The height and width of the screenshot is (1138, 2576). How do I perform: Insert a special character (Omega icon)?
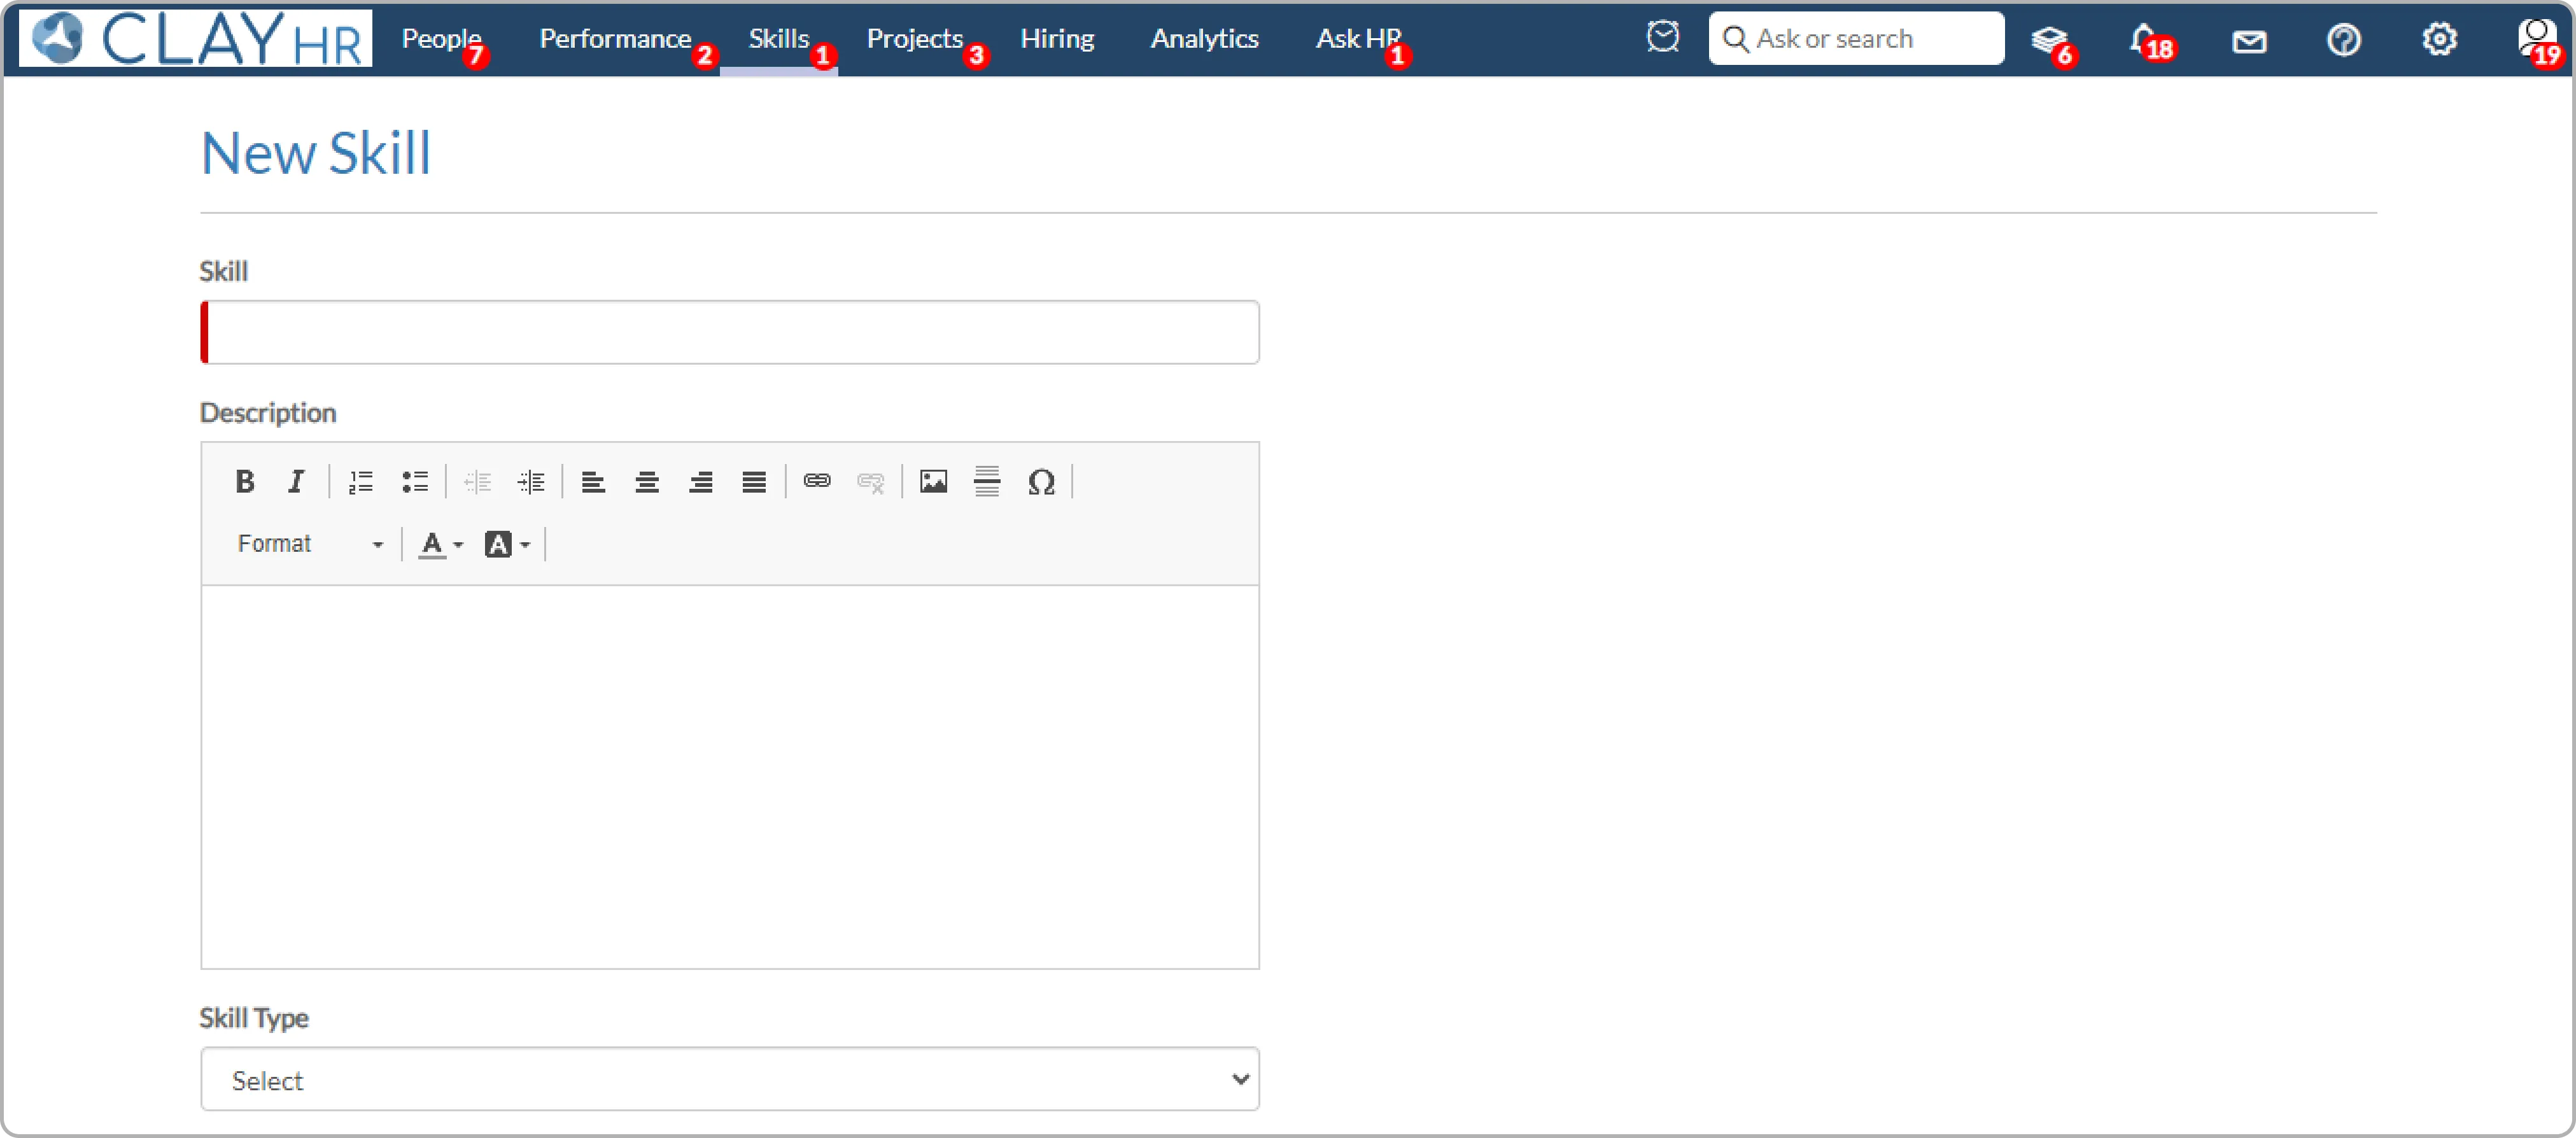coord(1041,482)
